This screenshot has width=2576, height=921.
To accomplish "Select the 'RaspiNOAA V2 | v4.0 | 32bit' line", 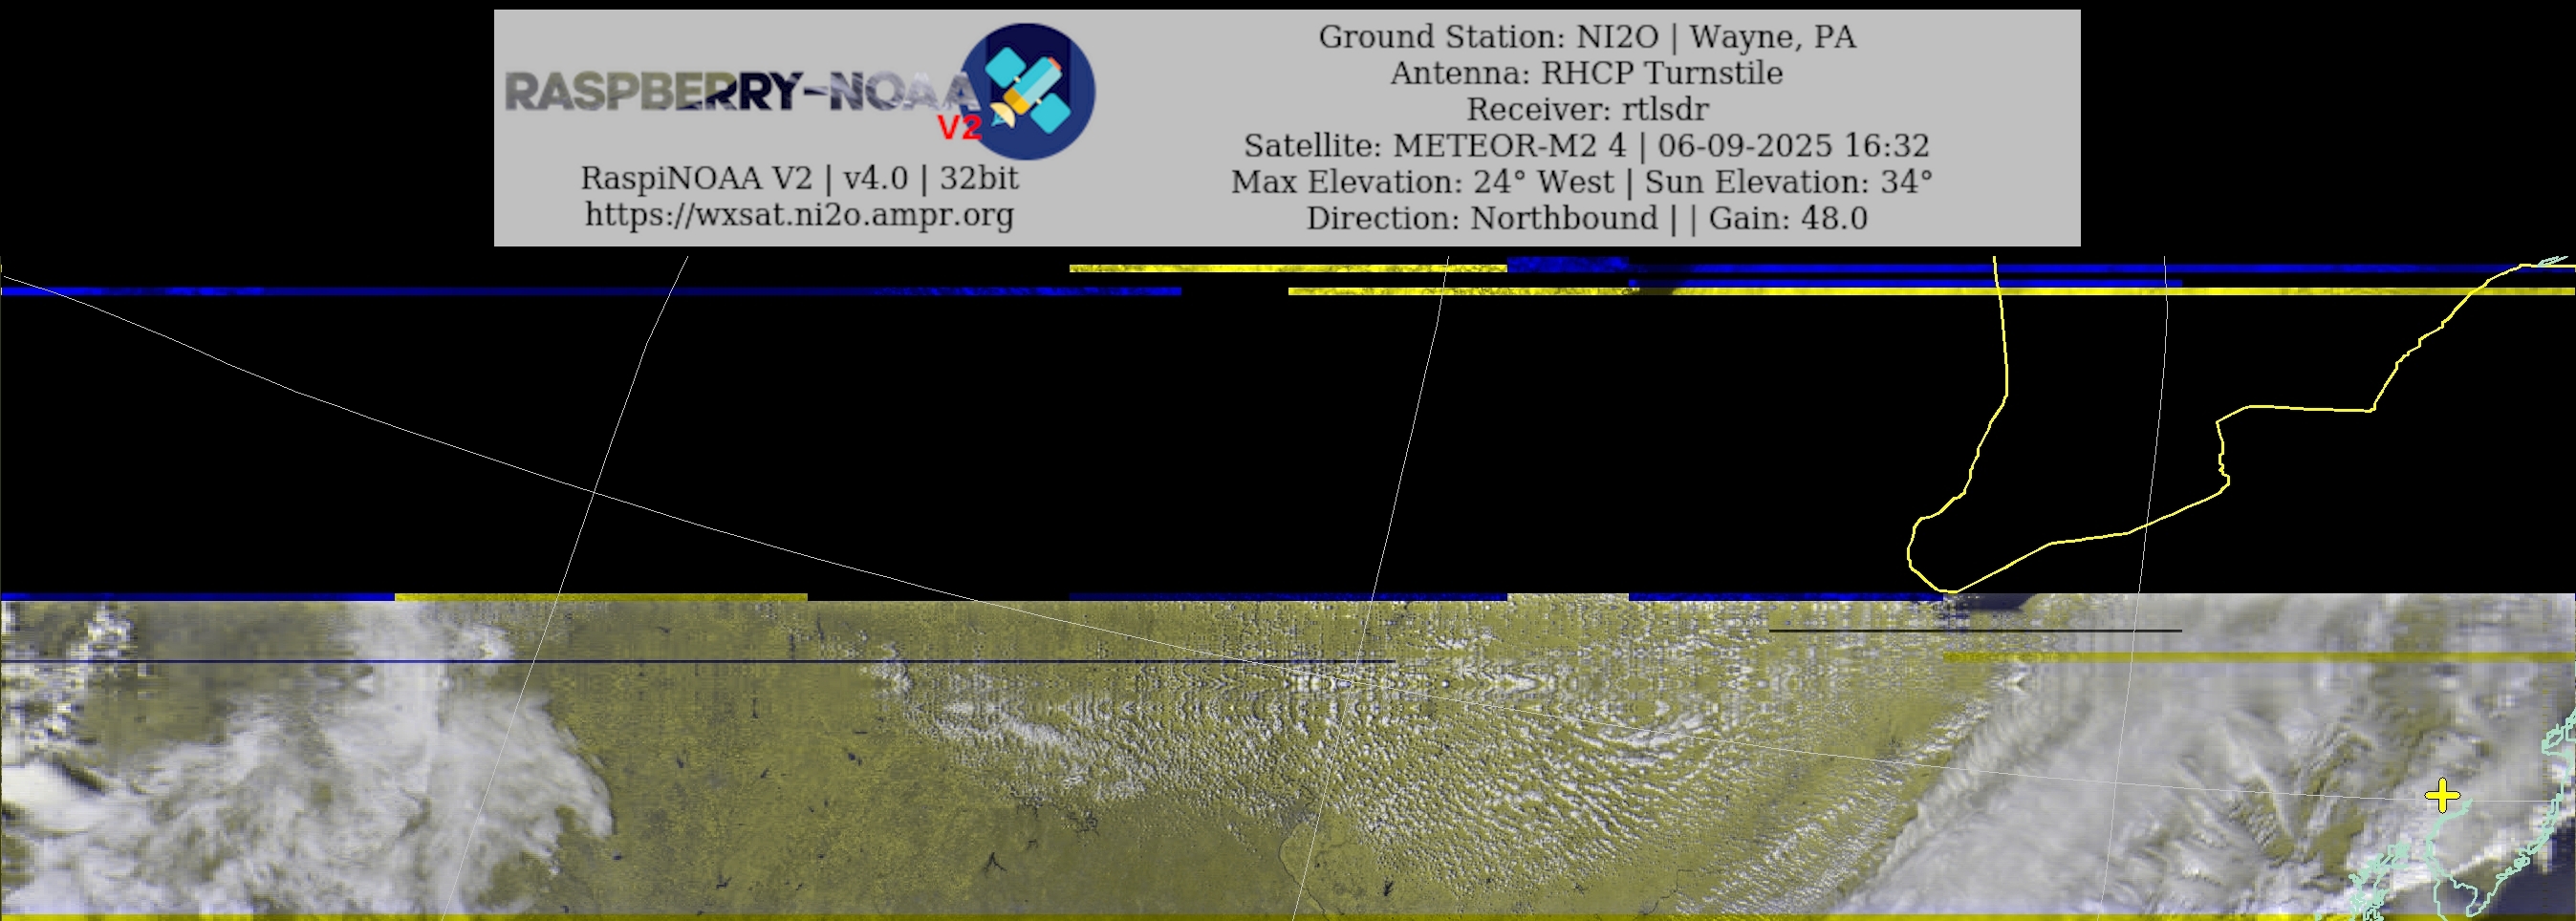I will pyautogui.click(x=799, y=178).
